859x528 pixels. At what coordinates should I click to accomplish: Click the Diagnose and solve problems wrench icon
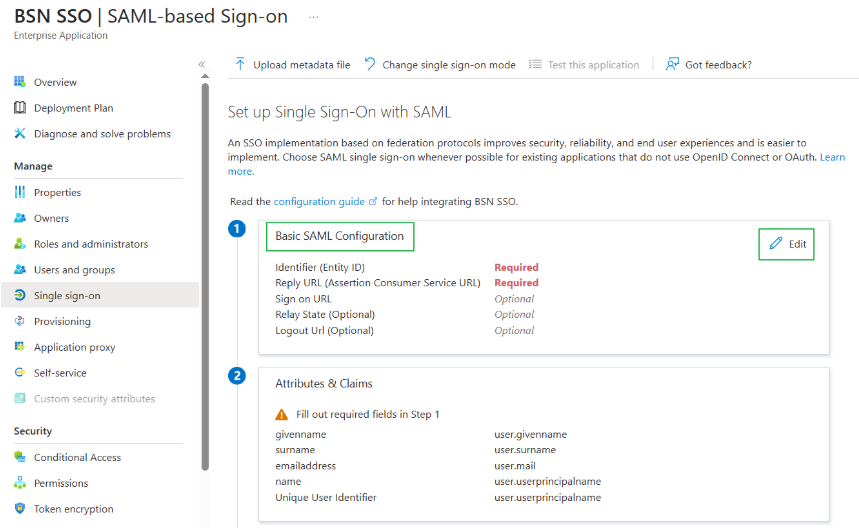[20, 133]
